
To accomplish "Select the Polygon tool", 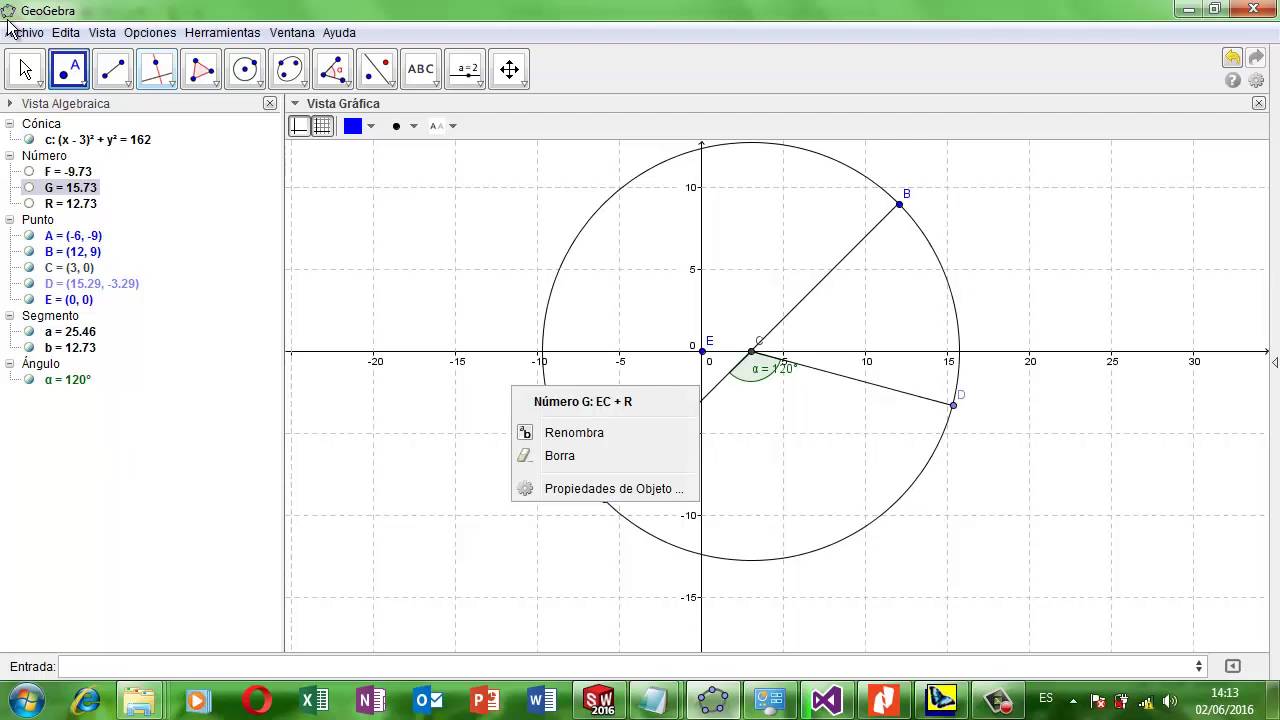I will 201,69.
